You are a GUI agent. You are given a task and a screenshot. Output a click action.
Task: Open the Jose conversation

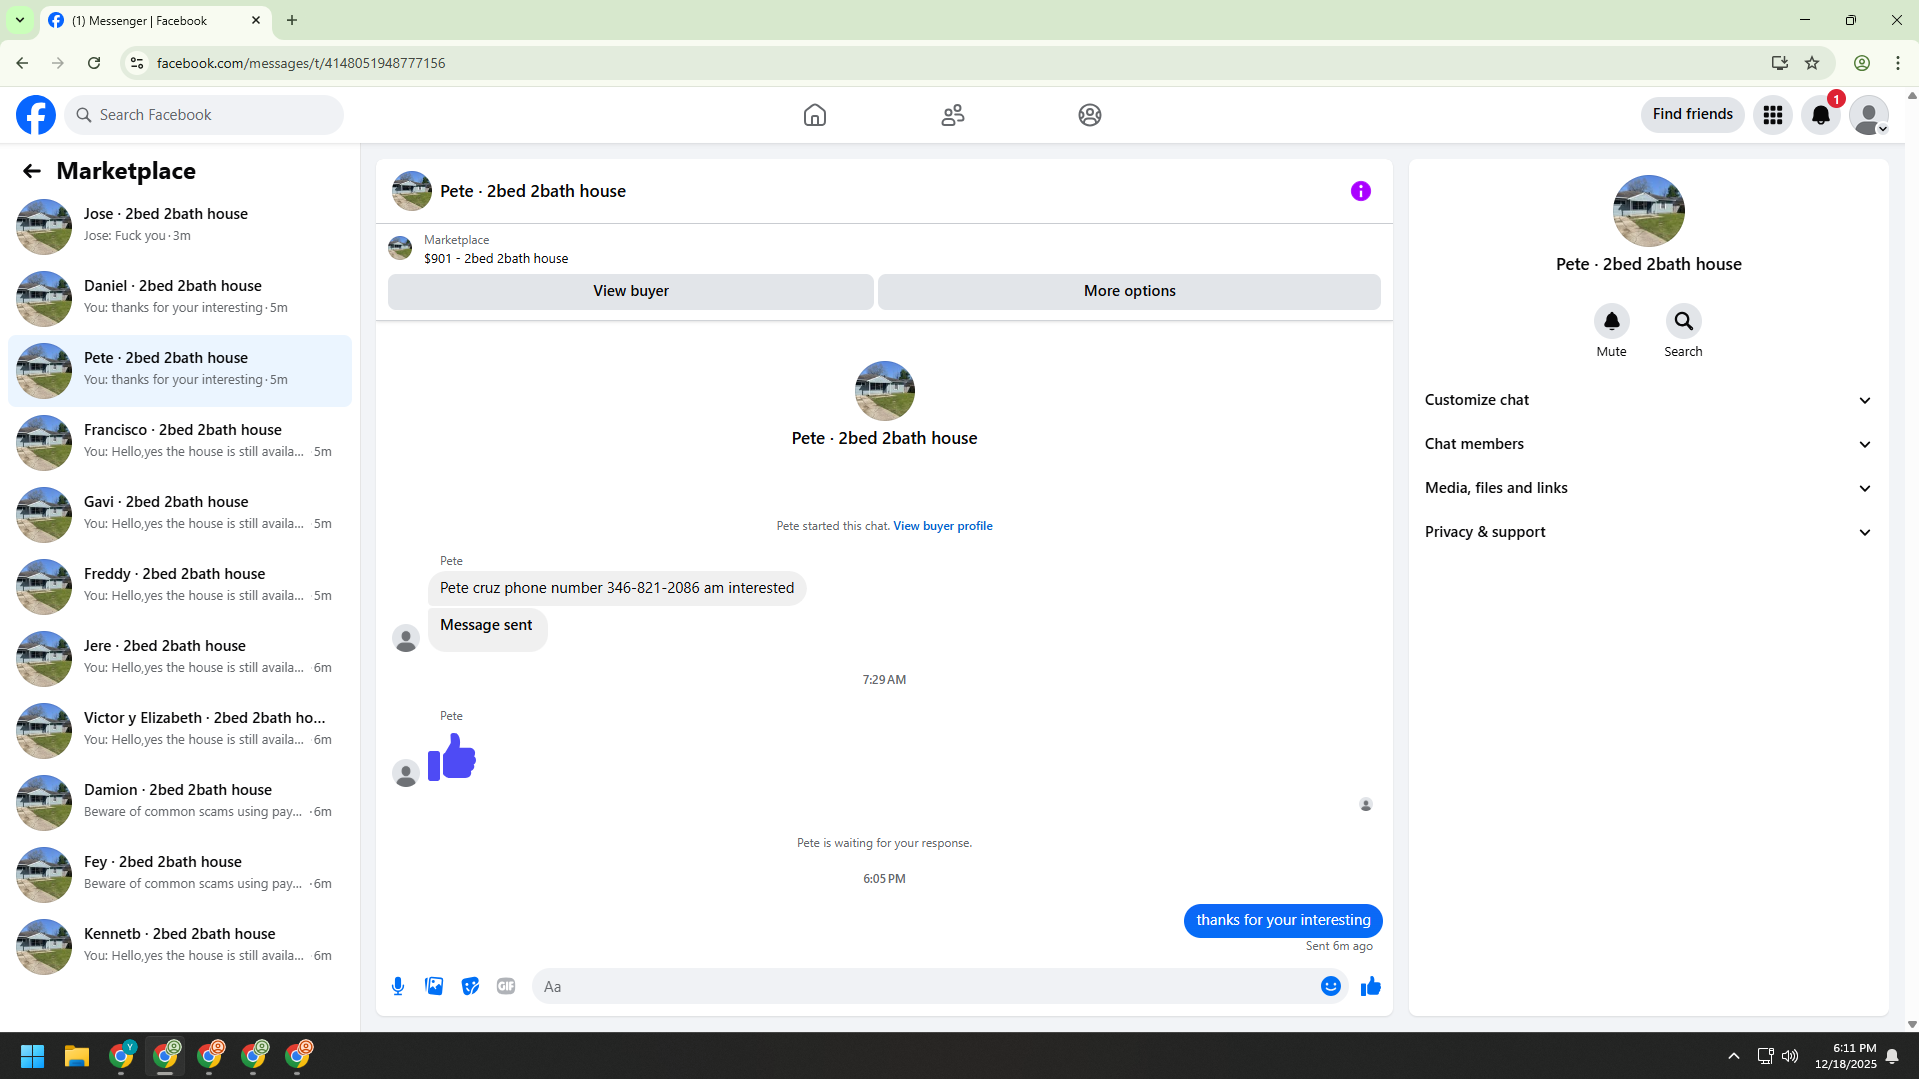[180, 226]
